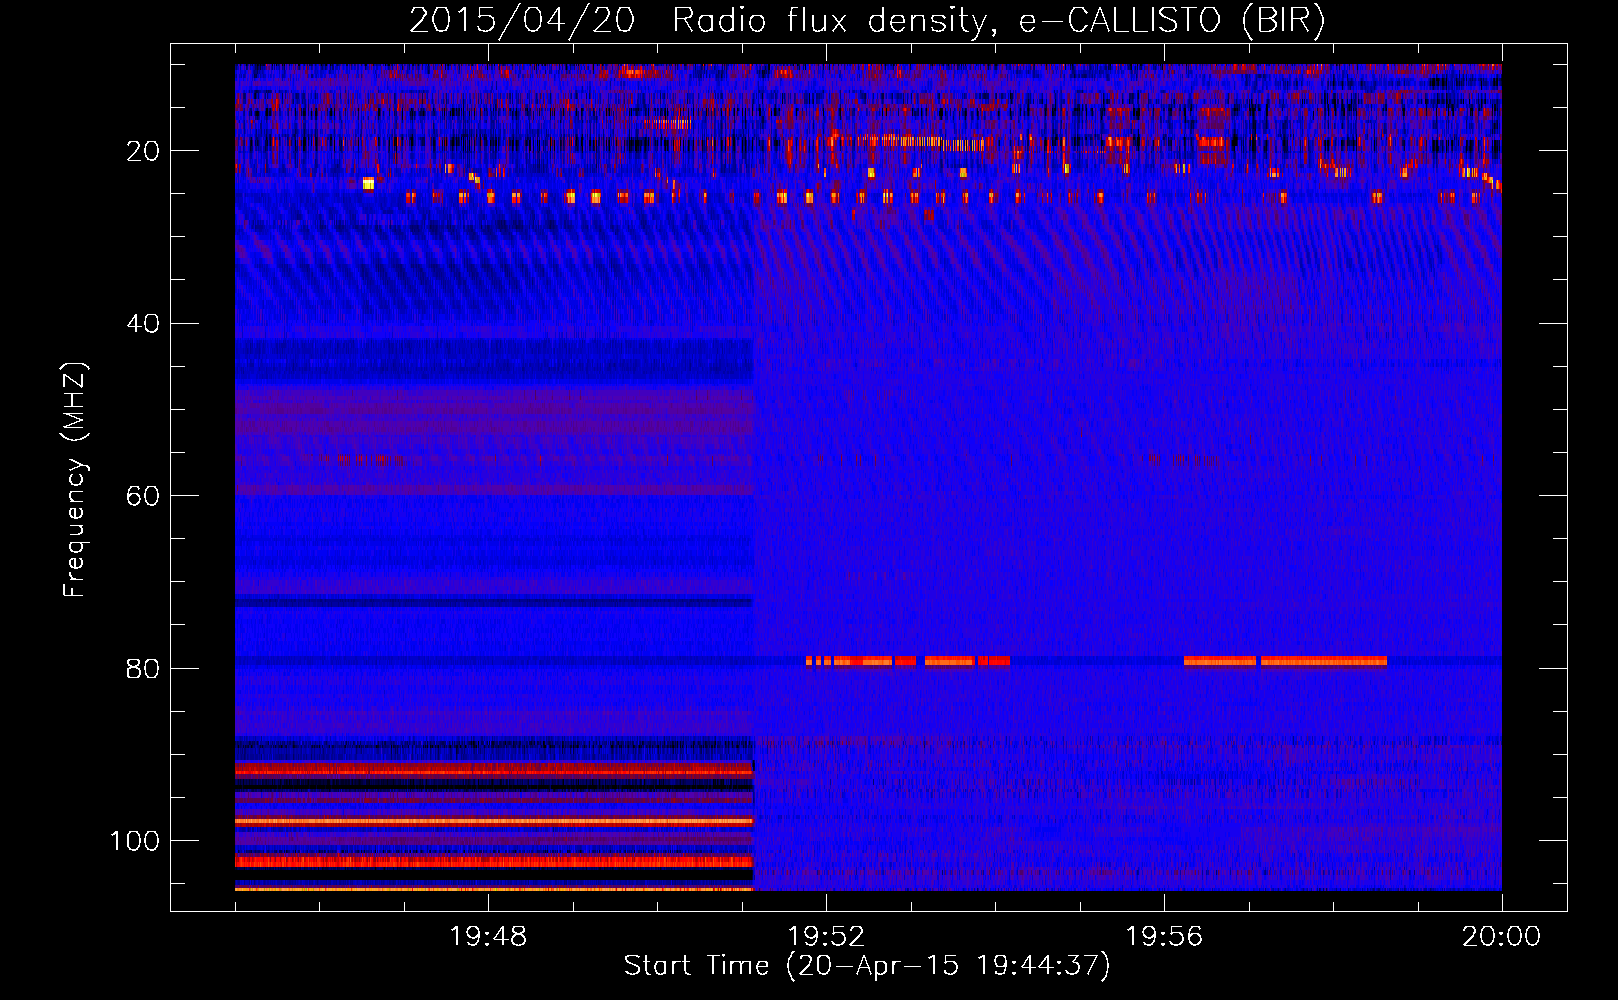The image size is (1618, 1000).
Task: Click the "19:52" time tick label
Action: (x=826, y=937)
